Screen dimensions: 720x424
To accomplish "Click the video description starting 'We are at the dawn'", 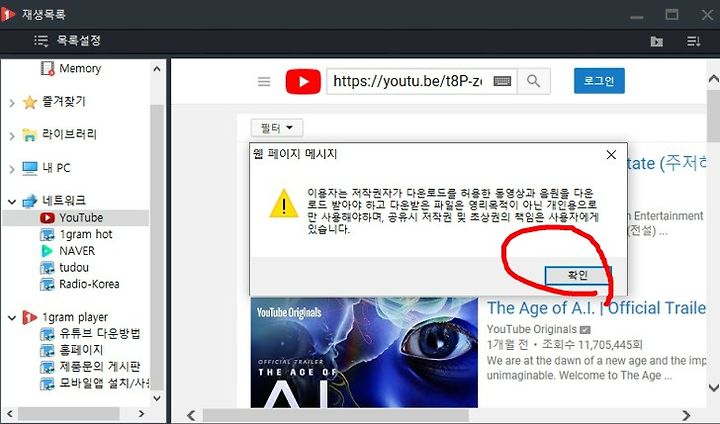I will [596, 368].
